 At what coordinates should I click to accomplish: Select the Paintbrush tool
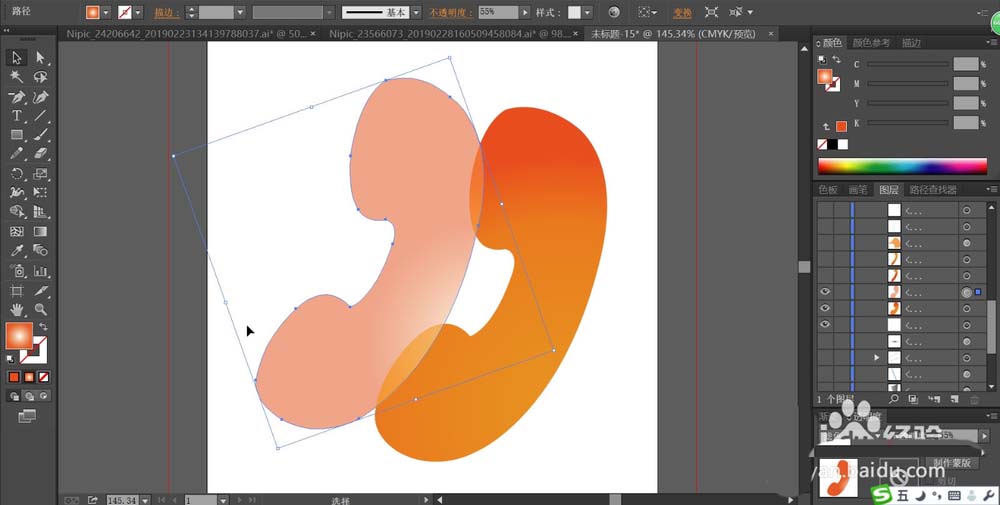[x=40, y=135]
